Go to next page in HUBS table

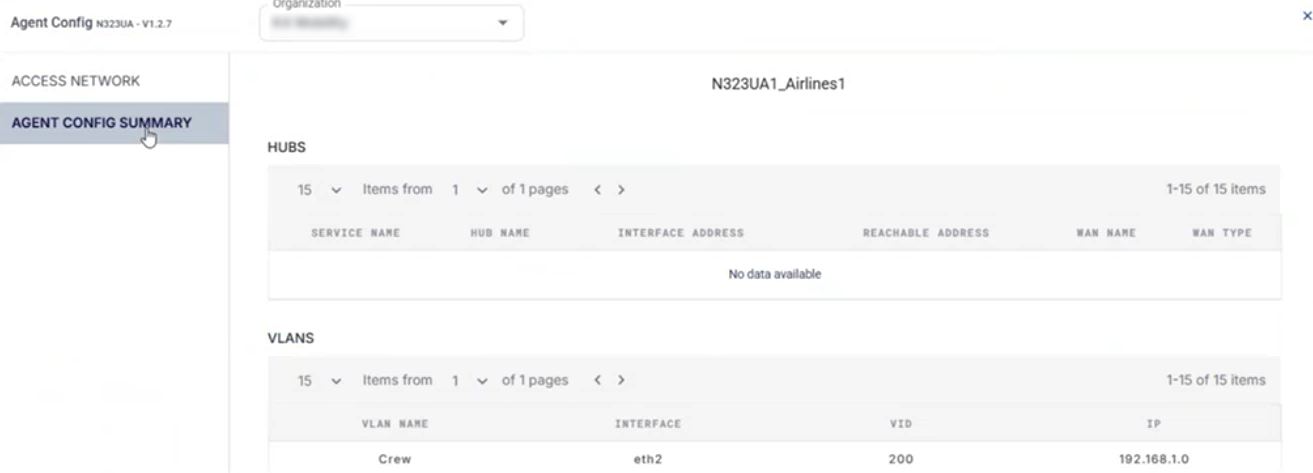(621, 190)
